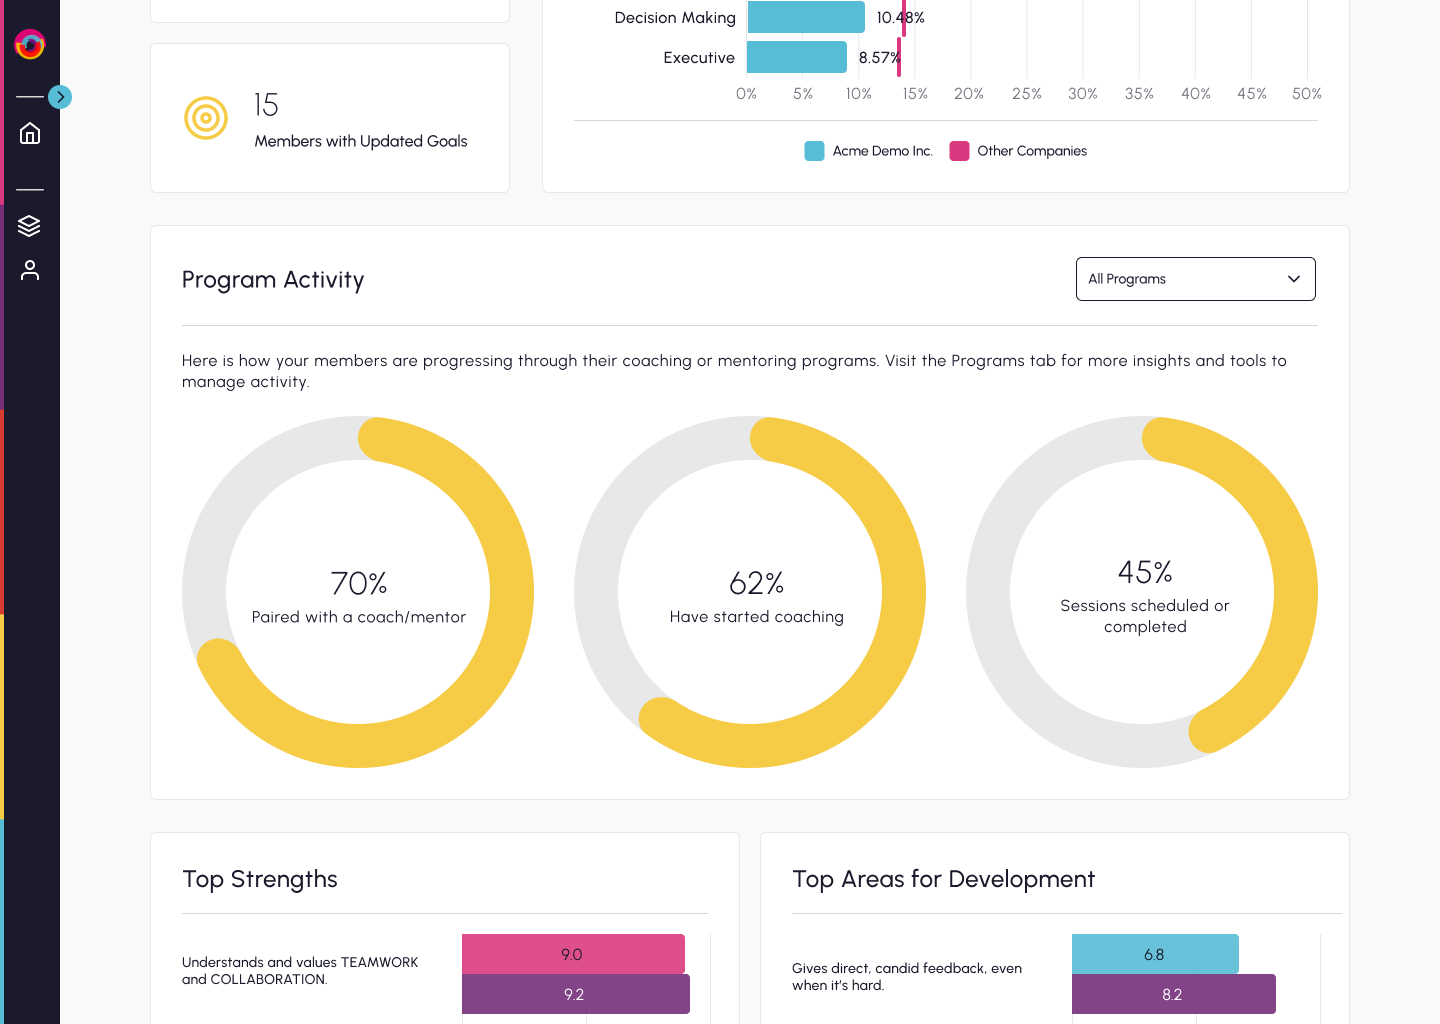1440x1024 pixels.
Task: Open the All Programs dropdown
Action: pos(1195,279)
